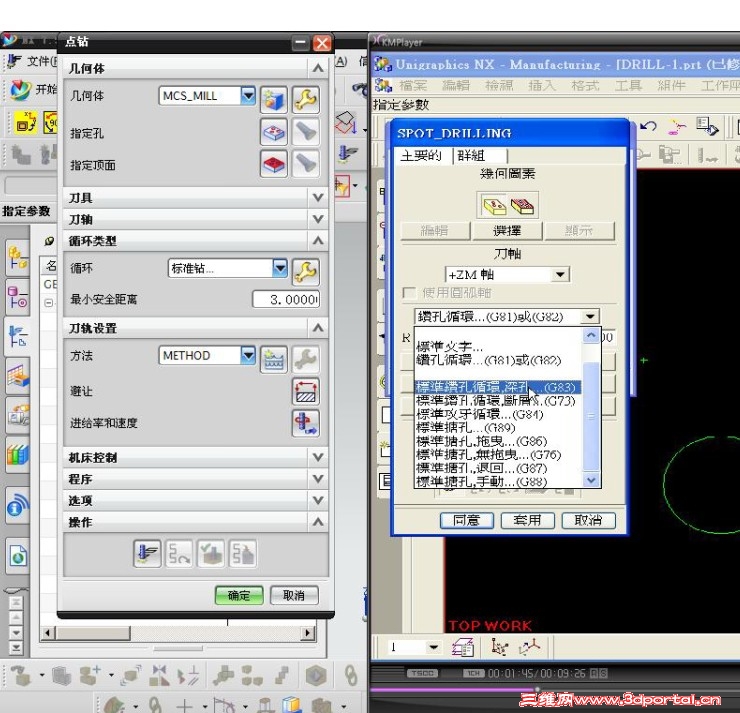The width and height of the screenshot is (740, 713).
Task: Click information icon in left sidebar
Action: coord(17,505)
